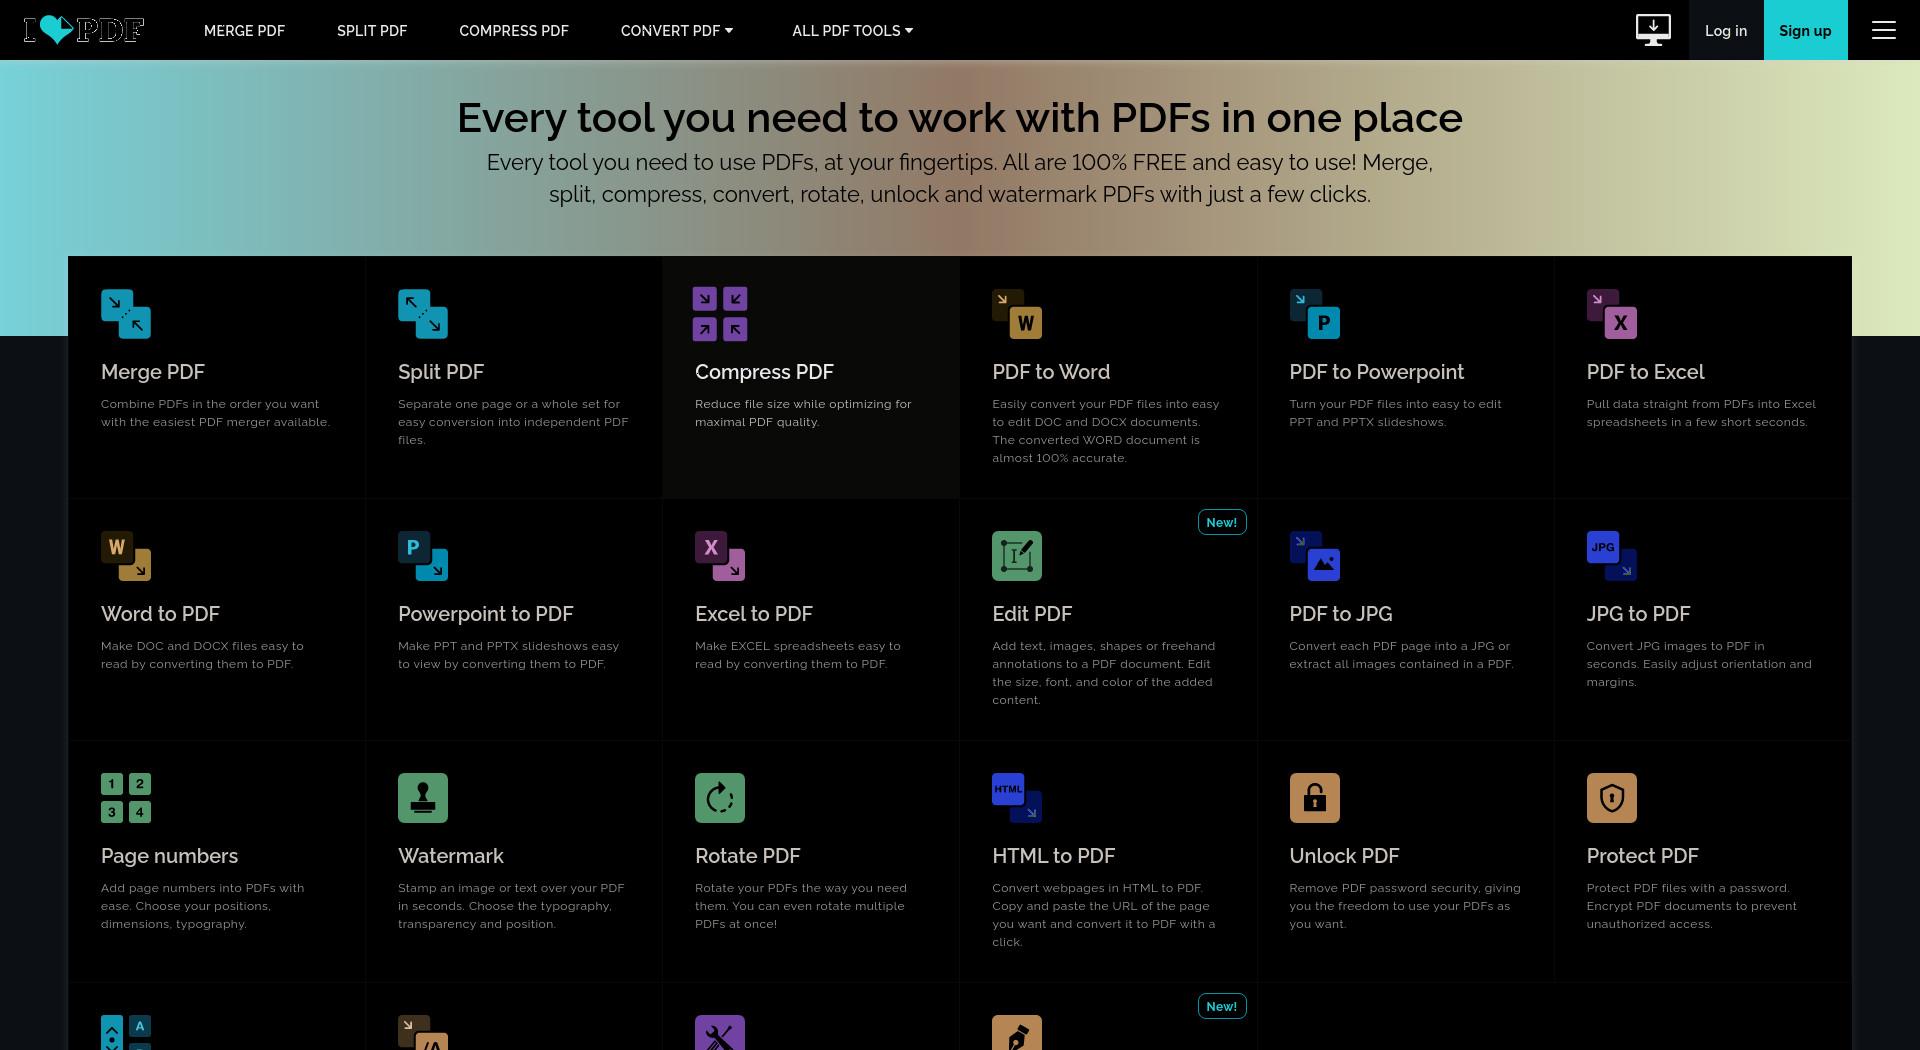Select the Word to PDF title
Screen dimensions: 1920x1050
(x=160, y=614)
